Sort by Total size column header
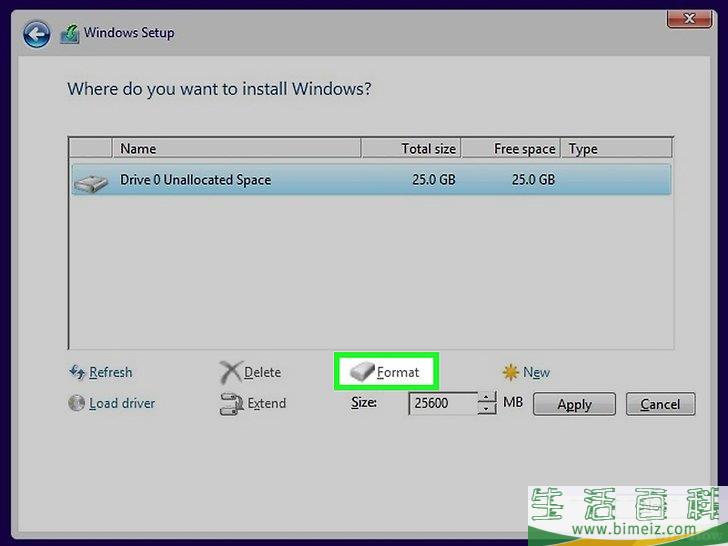Image resolution: width=728 pixels, height=546 pixels. tap(411, 148)
